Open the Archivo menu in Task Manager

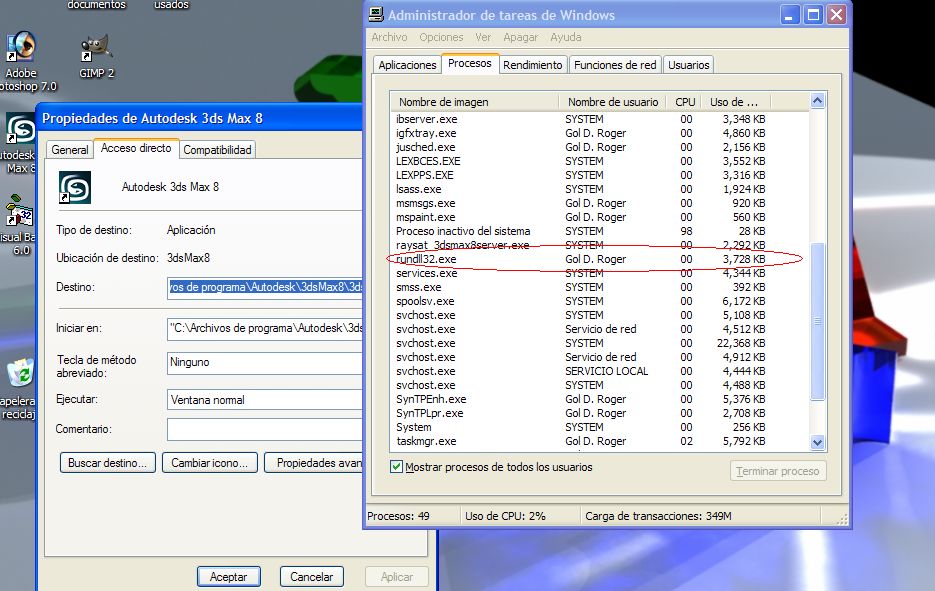pyautogui.click(x=389, y=37)
